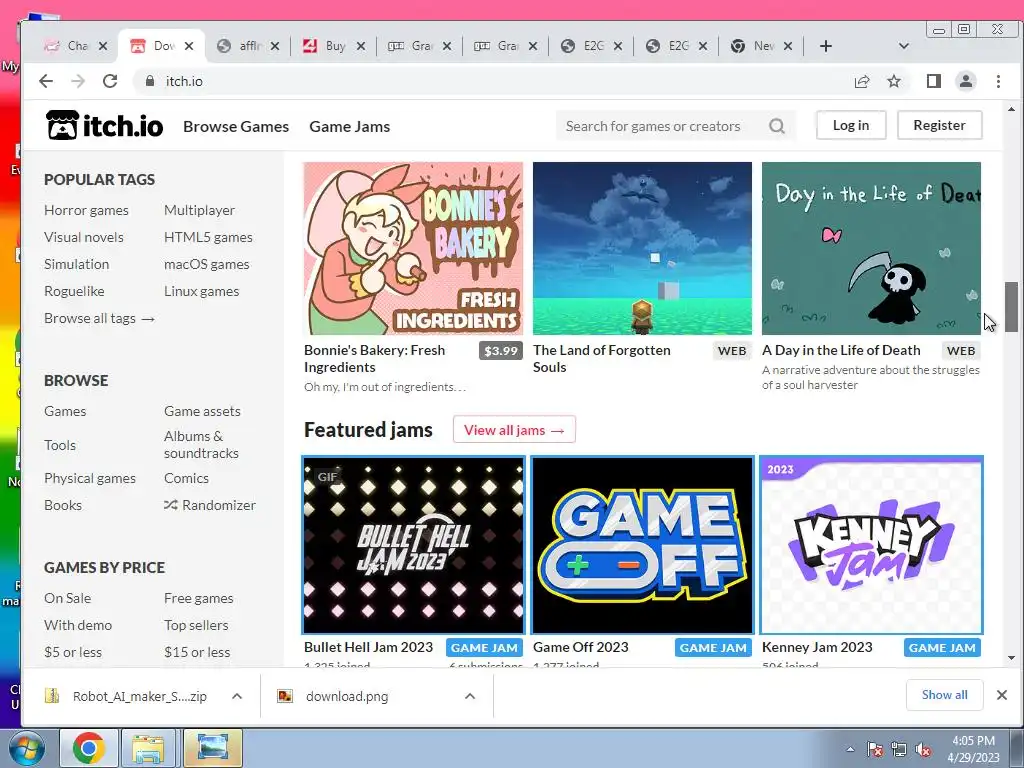Open Game Jams menu
The width and height of the screenshot is (1024, 768).
click(x=349, y=126)
